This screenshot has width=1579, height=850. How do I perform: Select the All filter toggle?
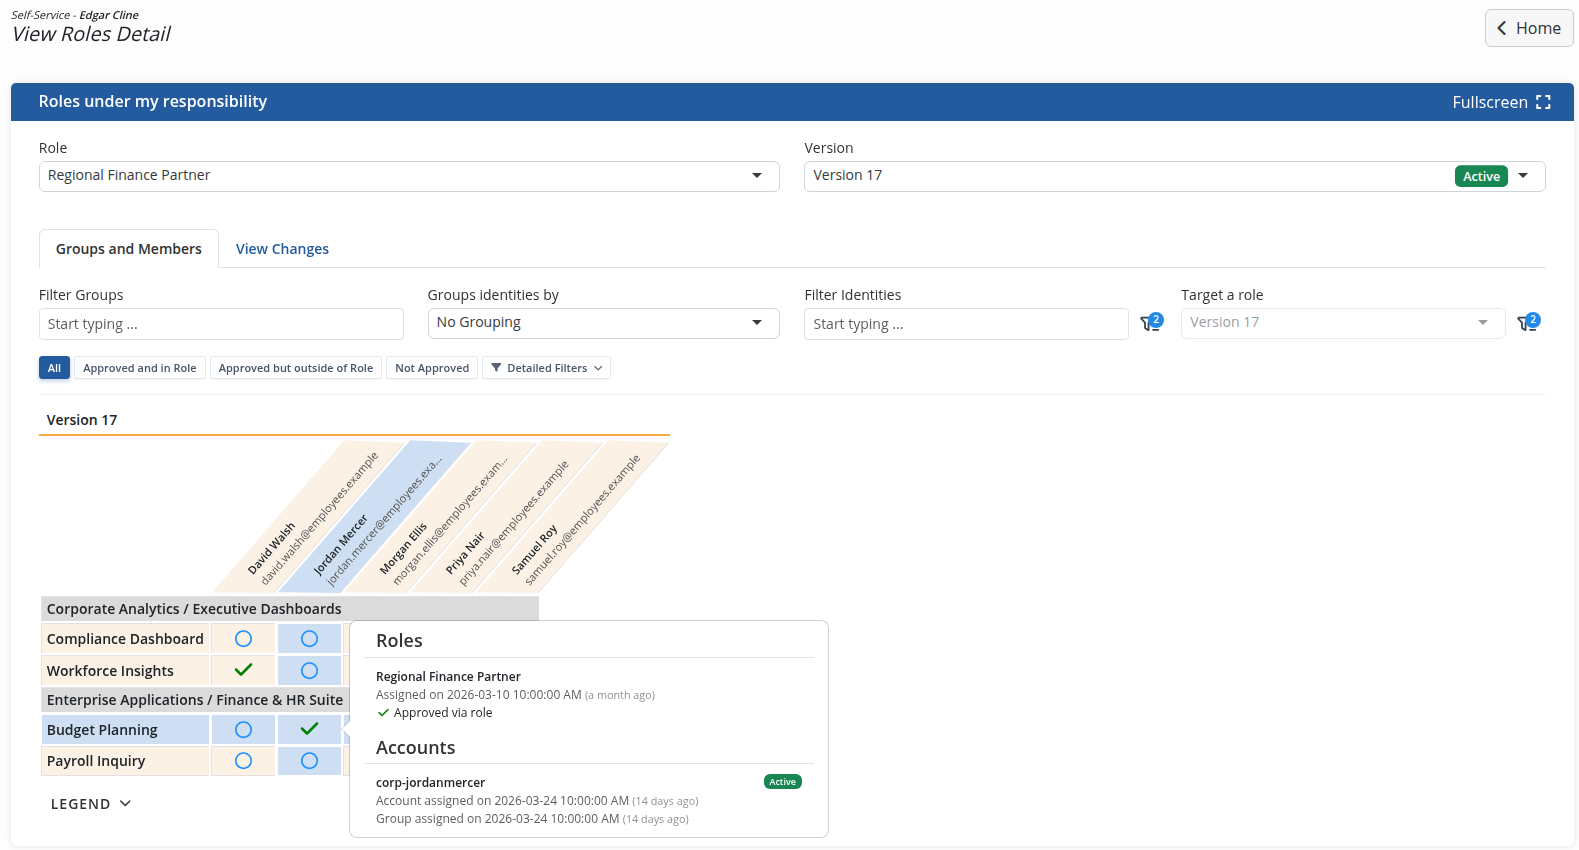pos(54,368)
